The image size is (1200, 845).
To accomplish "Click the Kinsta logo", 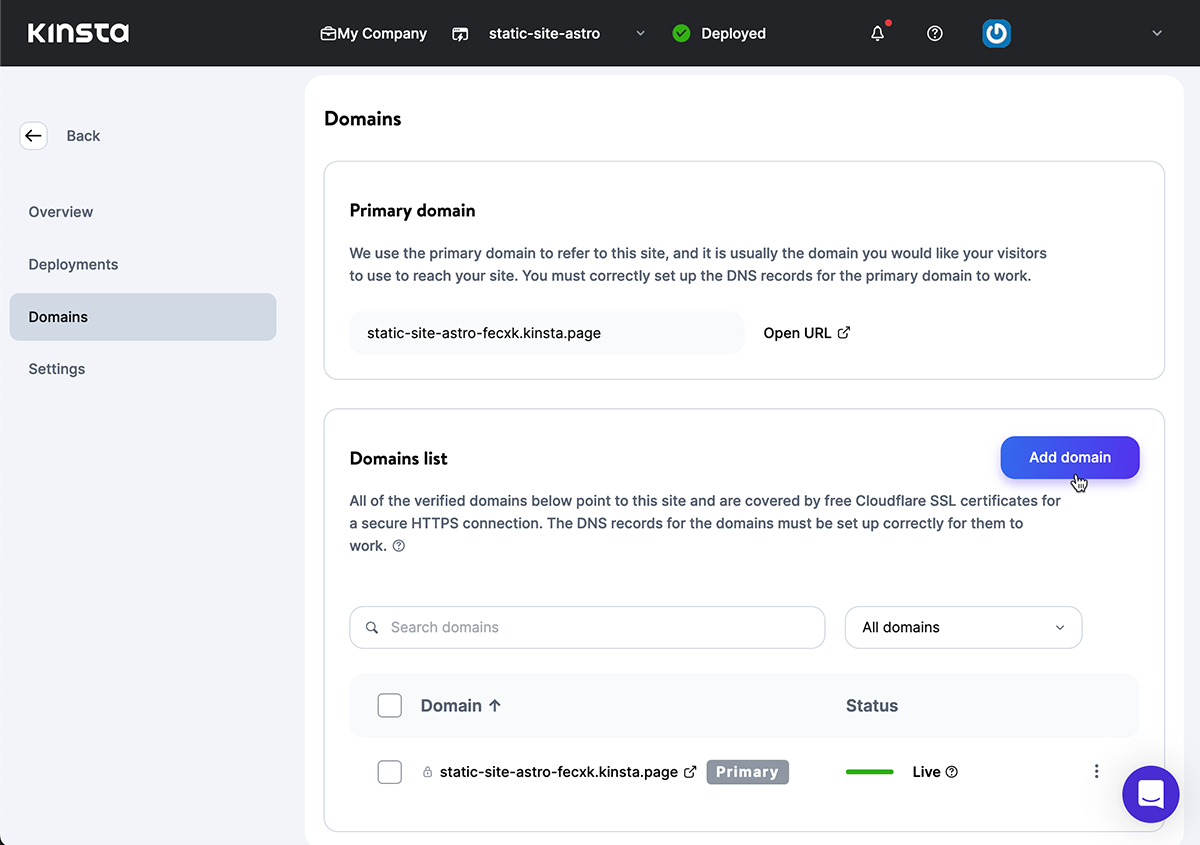I will [78, 33].
